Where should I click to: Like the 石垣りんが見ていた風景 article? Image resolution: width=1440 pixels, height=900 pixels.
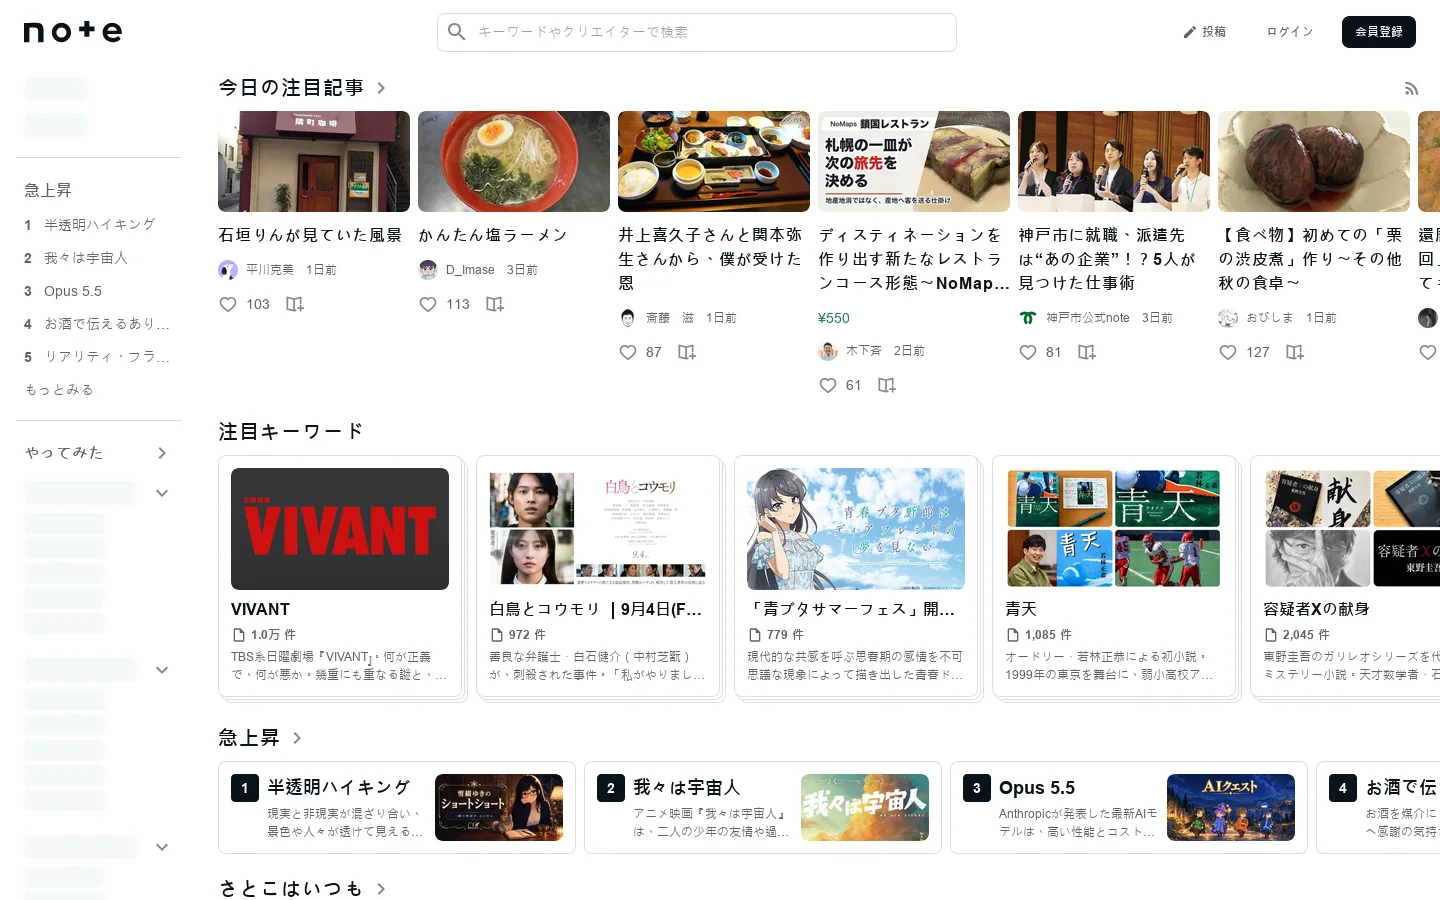pyautogui.click(x=228, y=304)
